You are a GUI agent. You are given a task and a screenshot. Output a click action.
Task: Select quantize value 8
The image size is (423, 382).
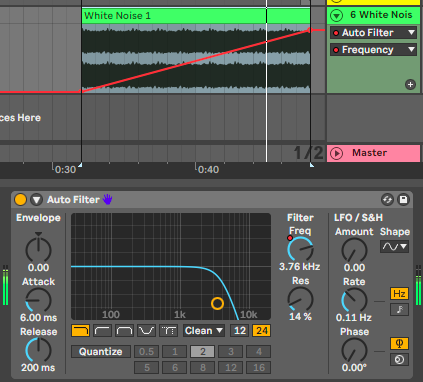coord(203,368)
